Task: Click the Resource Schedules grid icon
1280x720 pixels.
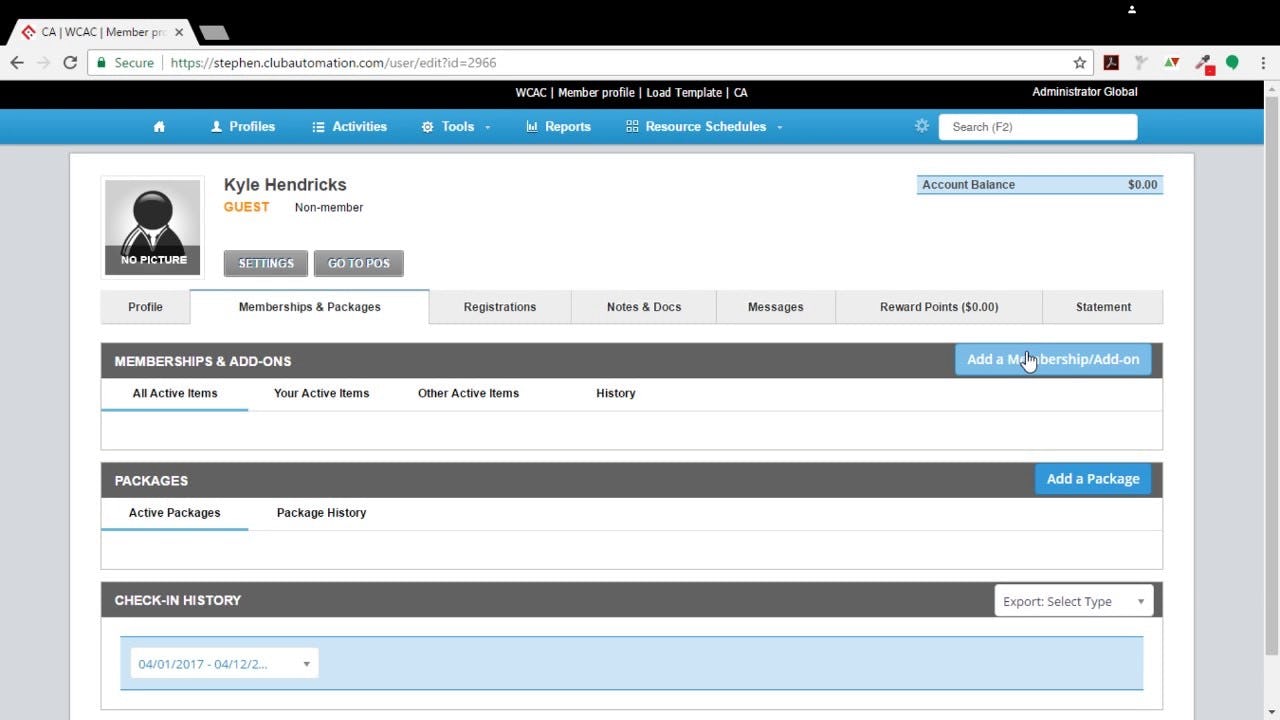Action: (x=631, y=126)
